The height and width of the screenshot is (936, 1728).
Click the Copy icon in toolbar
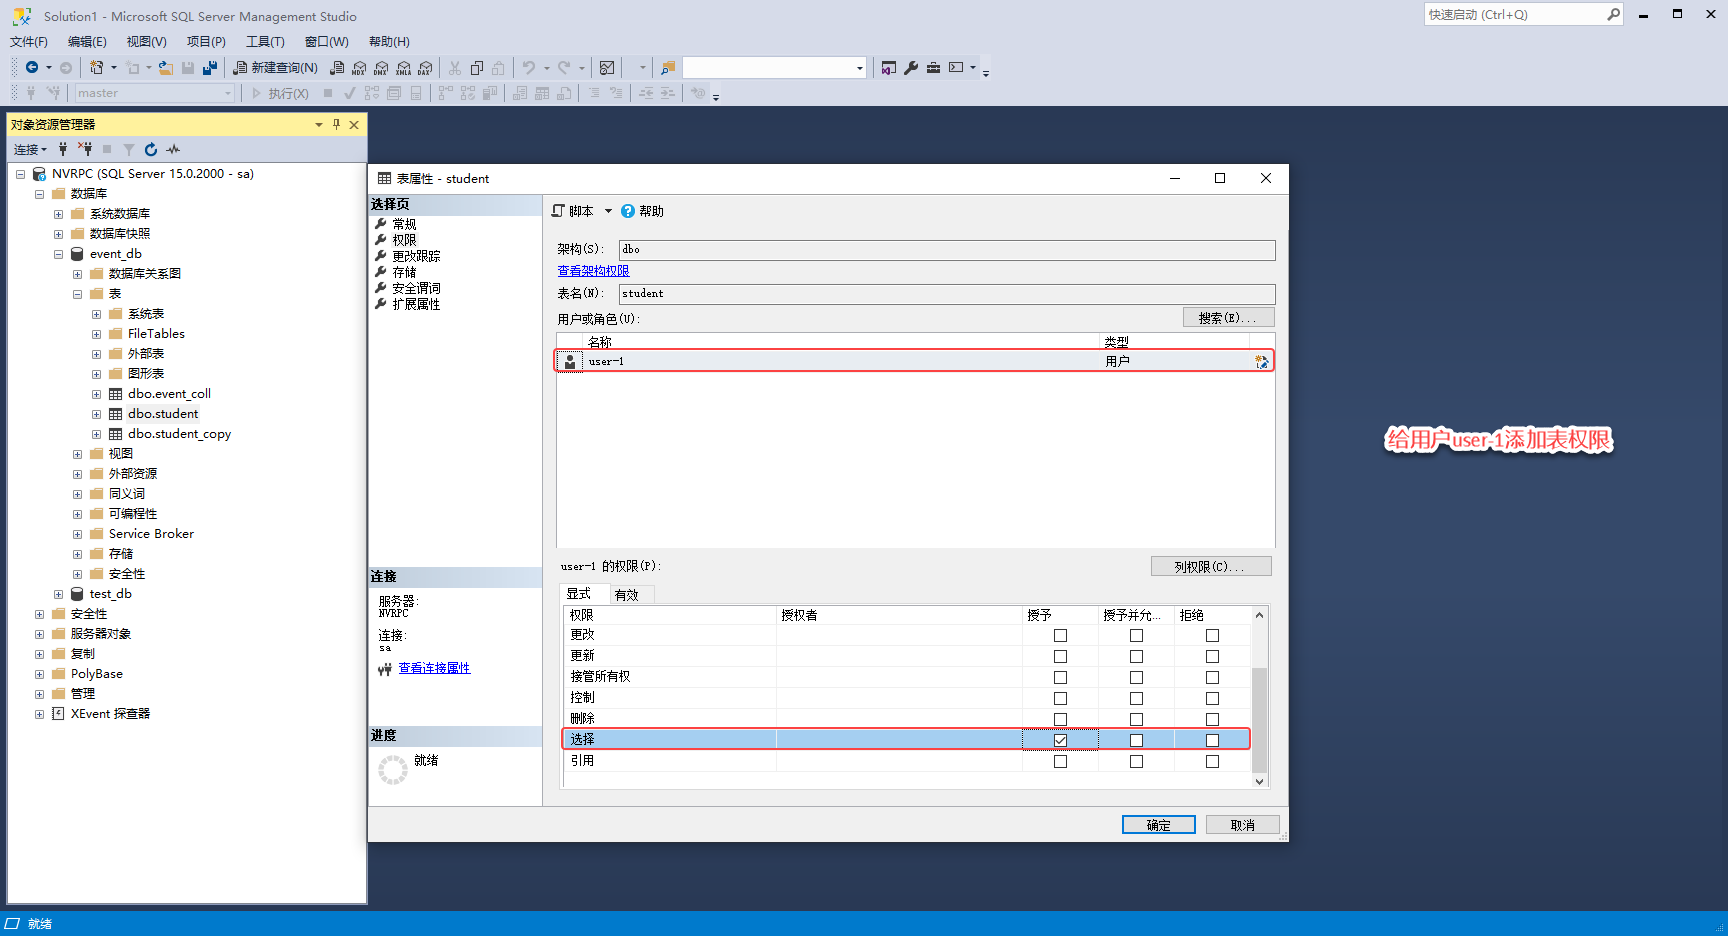tap(477, 68)
